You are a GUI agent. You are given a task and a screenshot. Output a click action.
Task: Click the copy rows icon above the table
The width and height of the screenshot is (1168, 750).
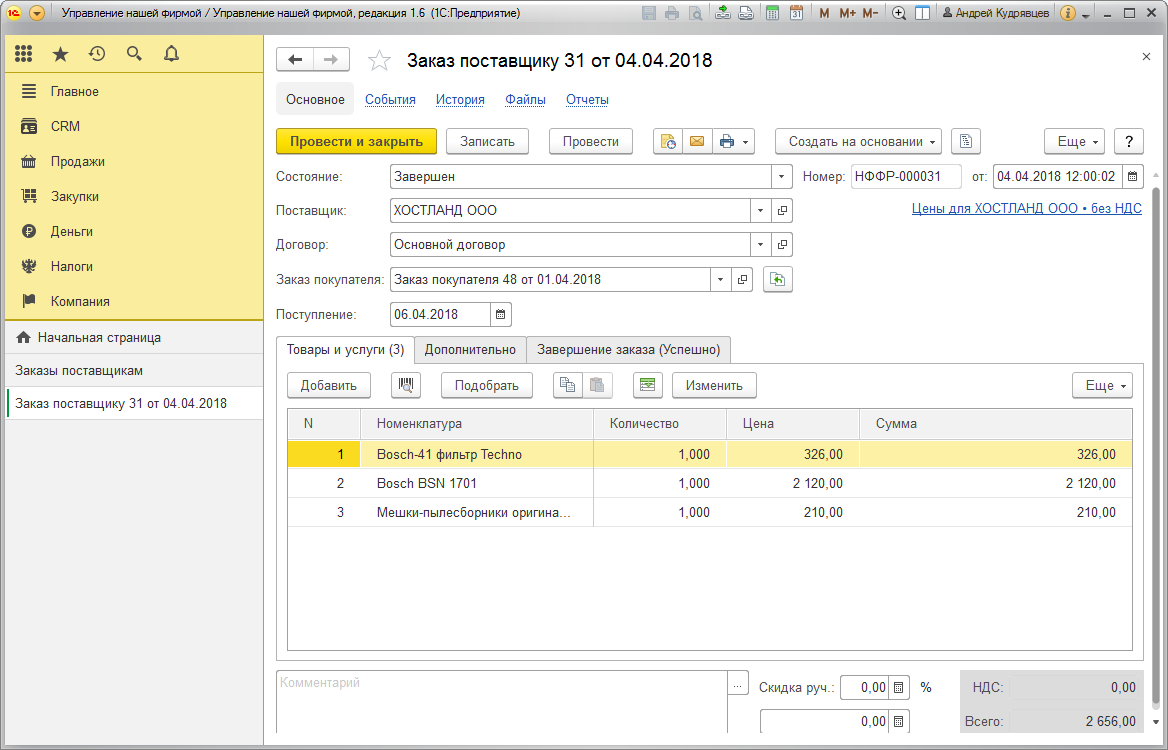568,385
